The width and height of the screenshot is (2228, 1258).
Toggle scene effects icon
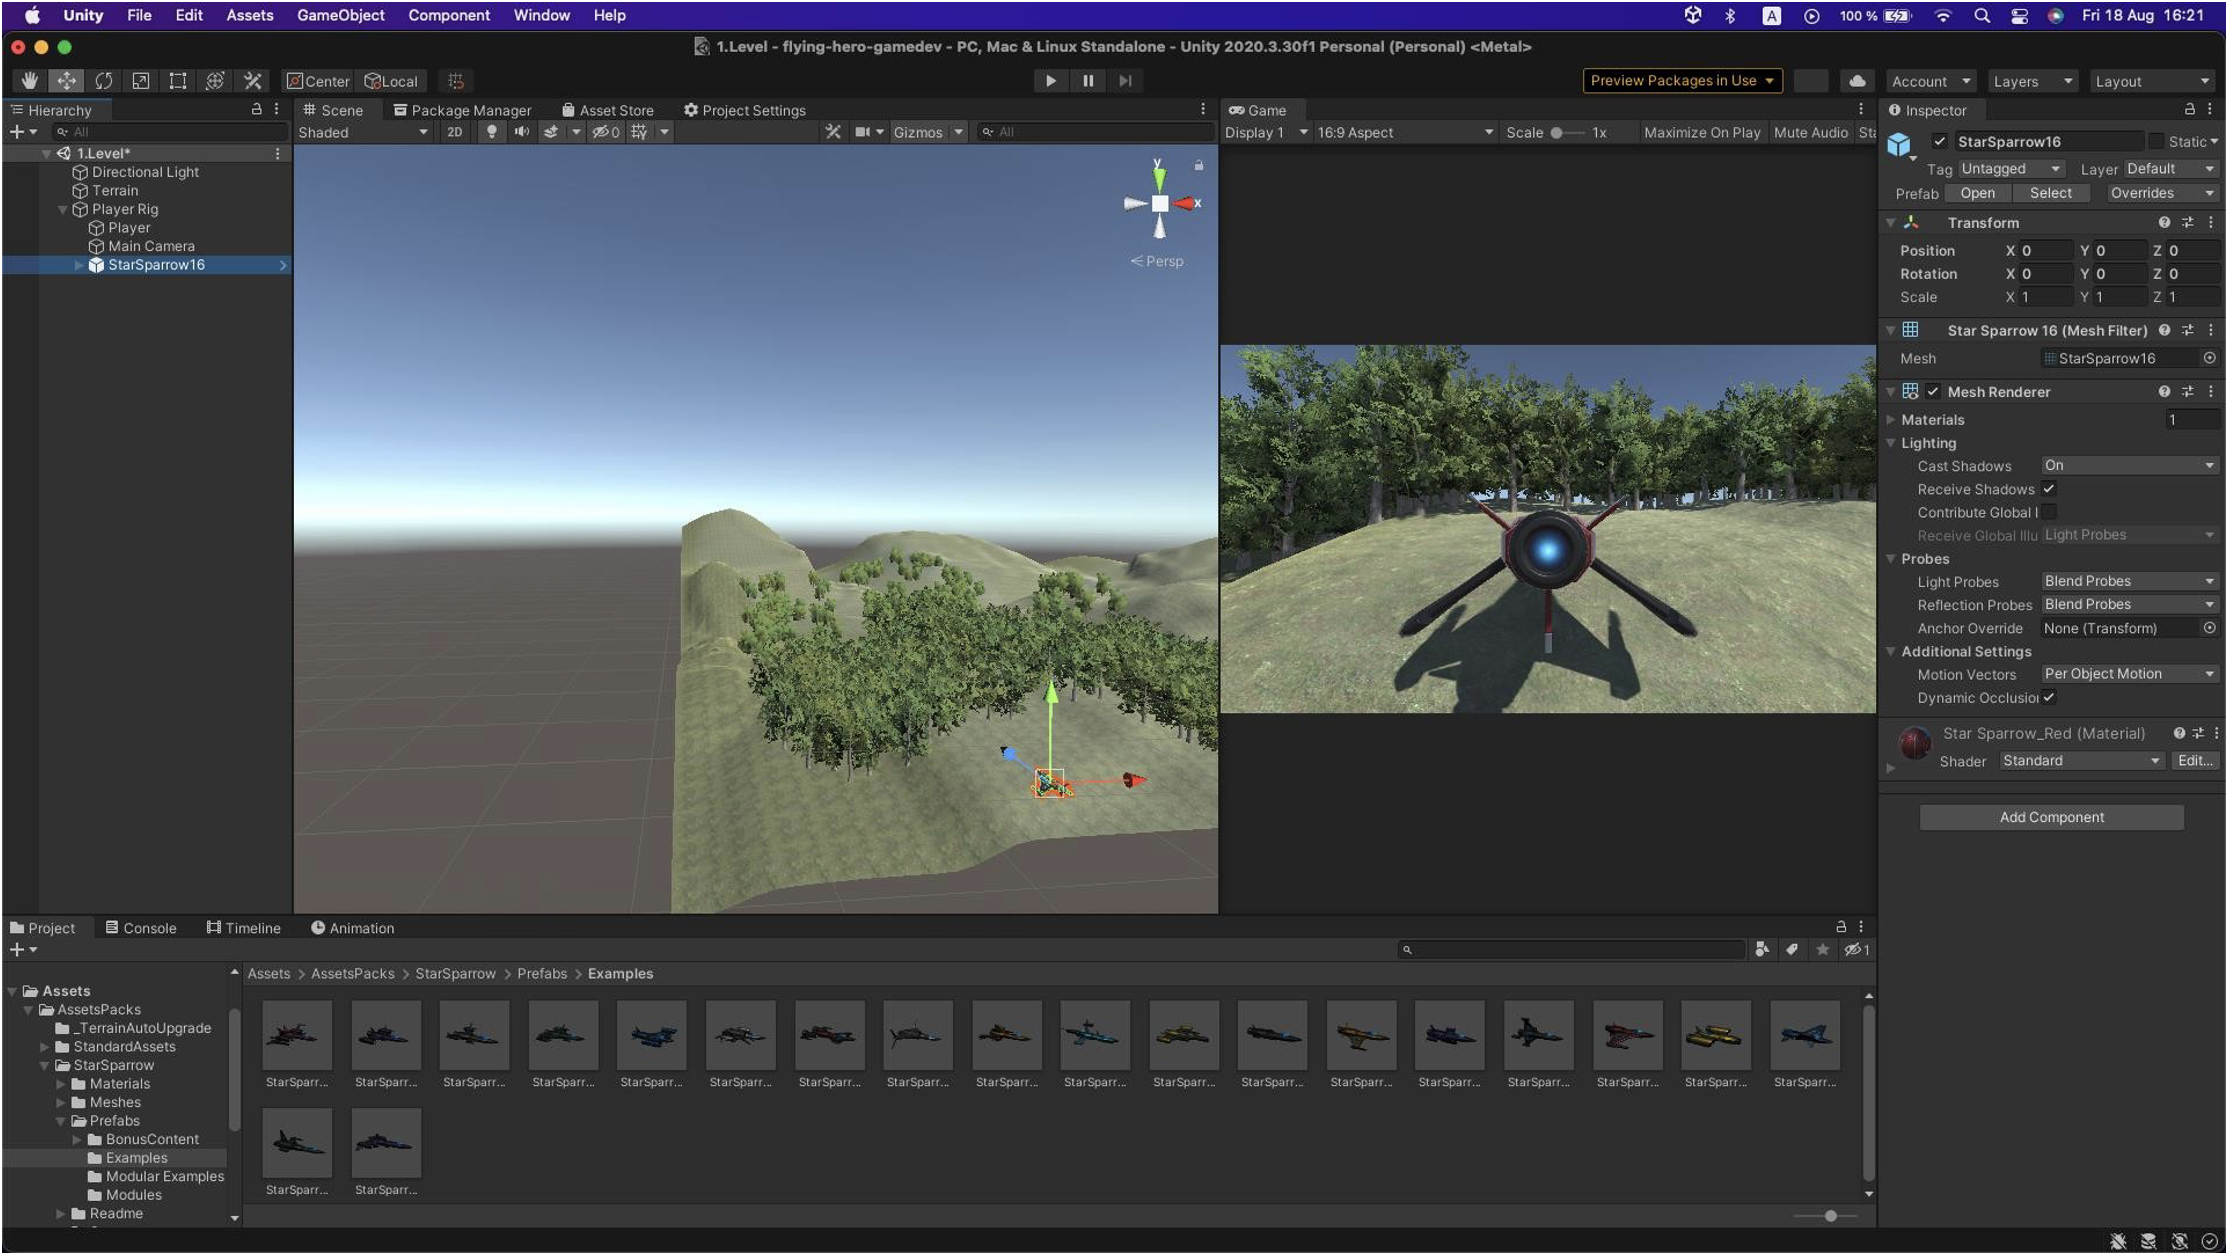click(551, 132)
